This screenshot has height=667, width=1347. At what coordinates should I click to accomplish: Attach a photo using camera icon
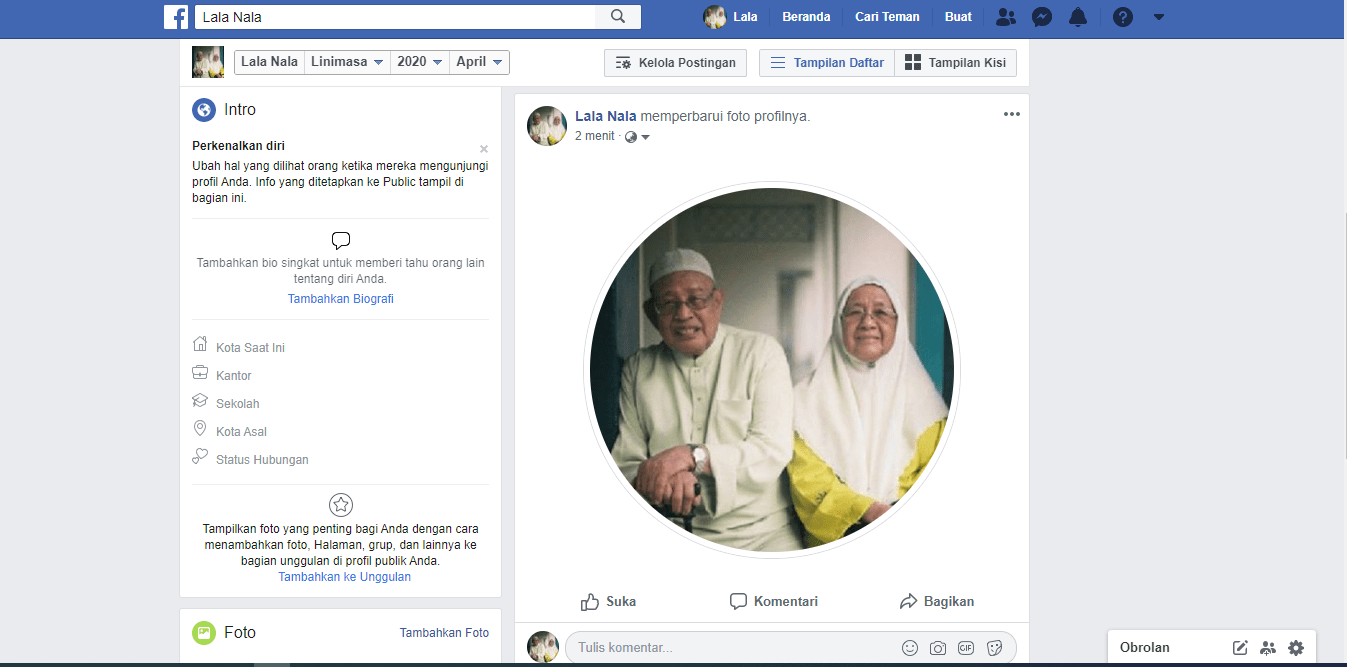pos(937,648)
